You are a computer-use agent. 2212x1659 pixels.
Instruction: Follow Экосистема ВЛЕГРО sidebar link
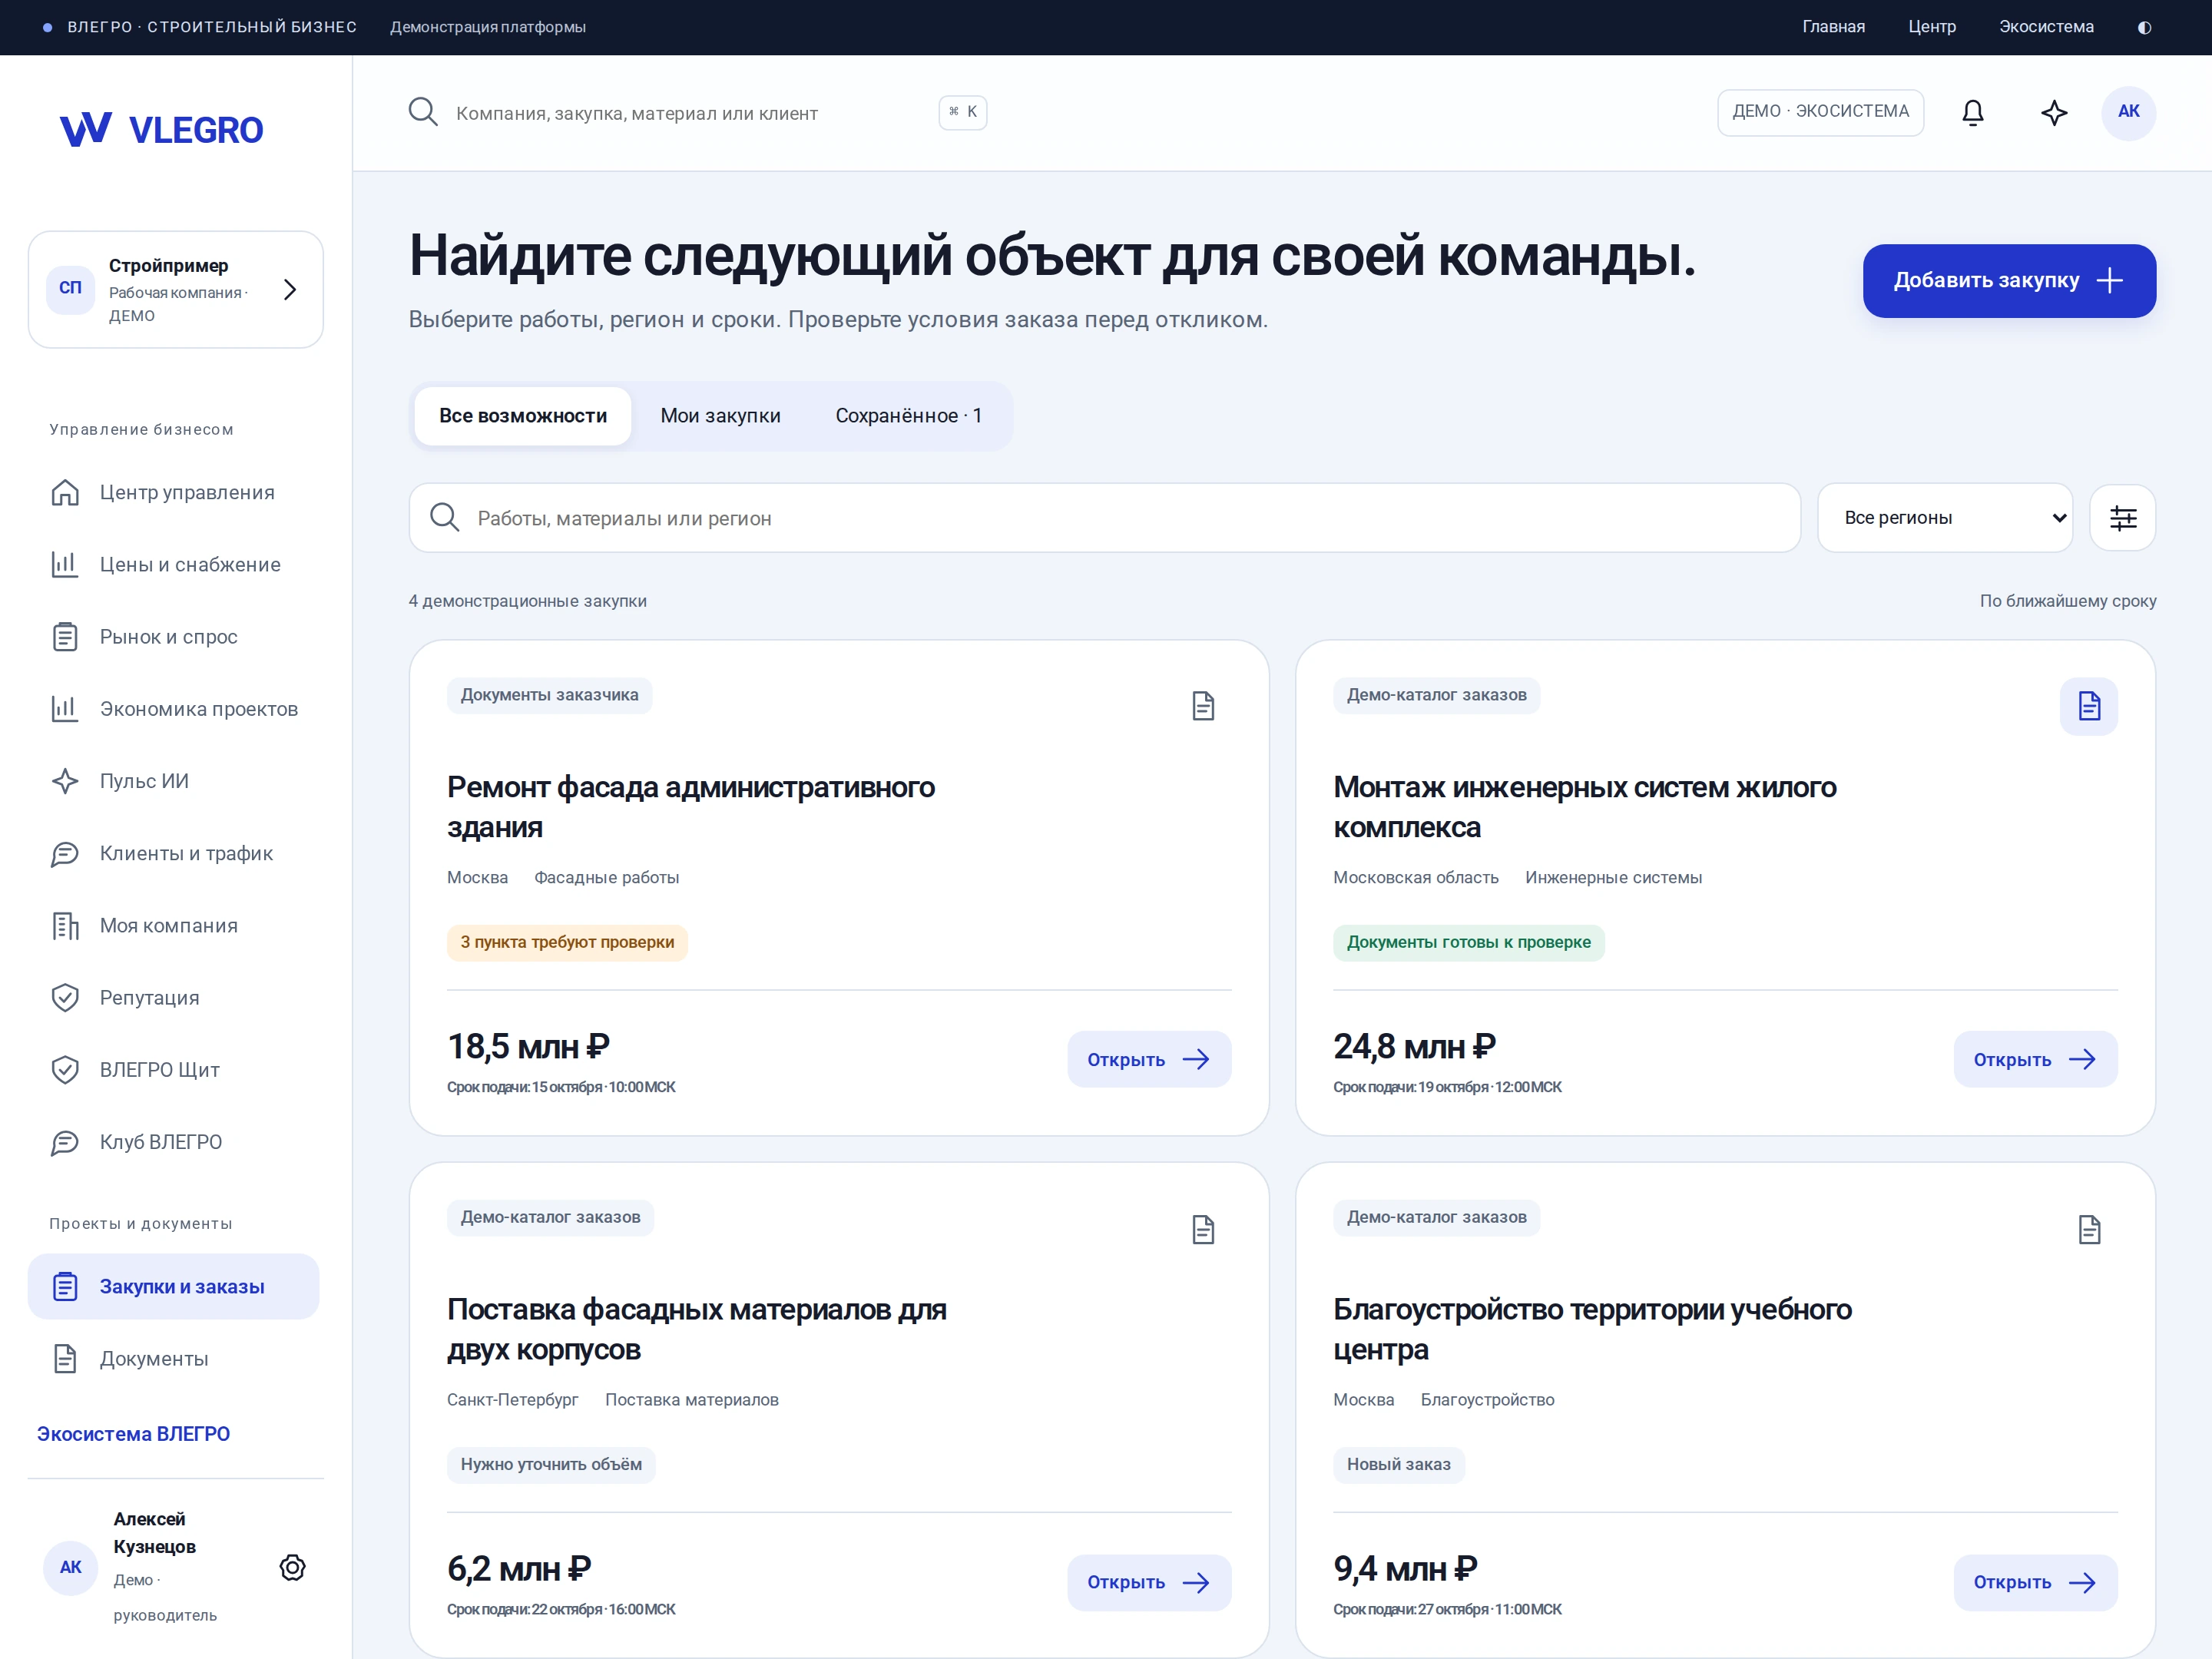click(133, 1434)
